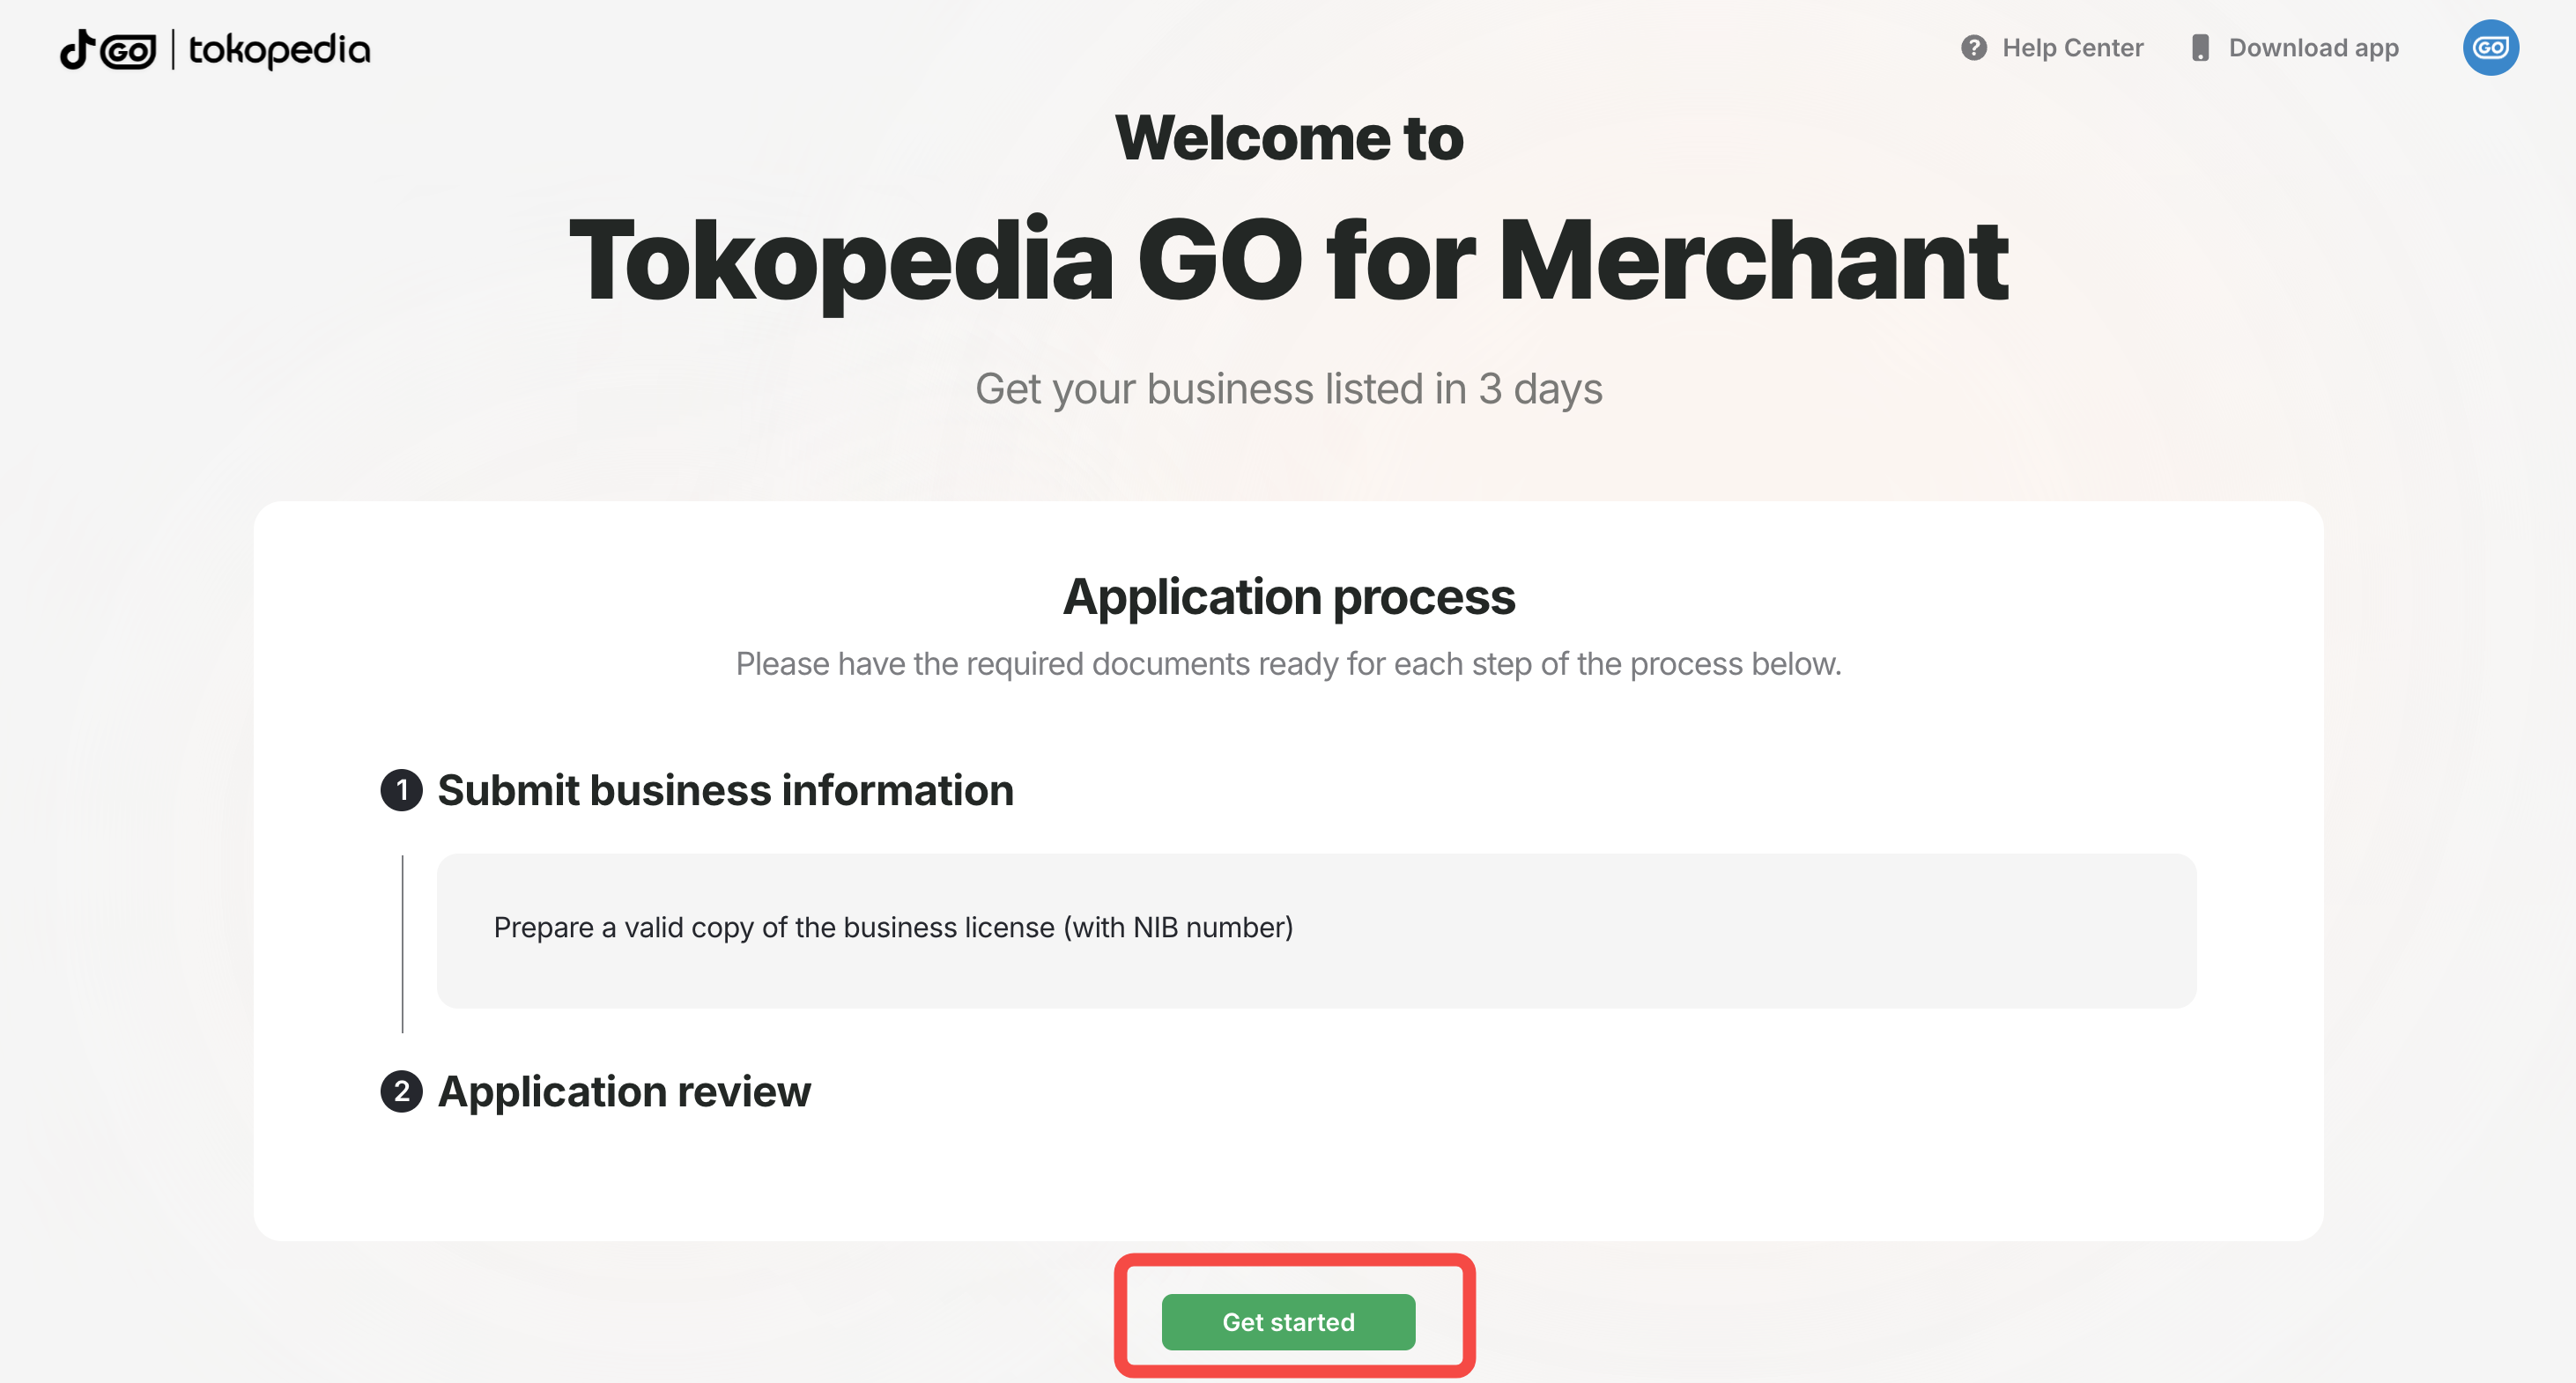This screenshot has height=1383, width=2576.
Task: Click the step 1 number badge
Action: (401, 790)
